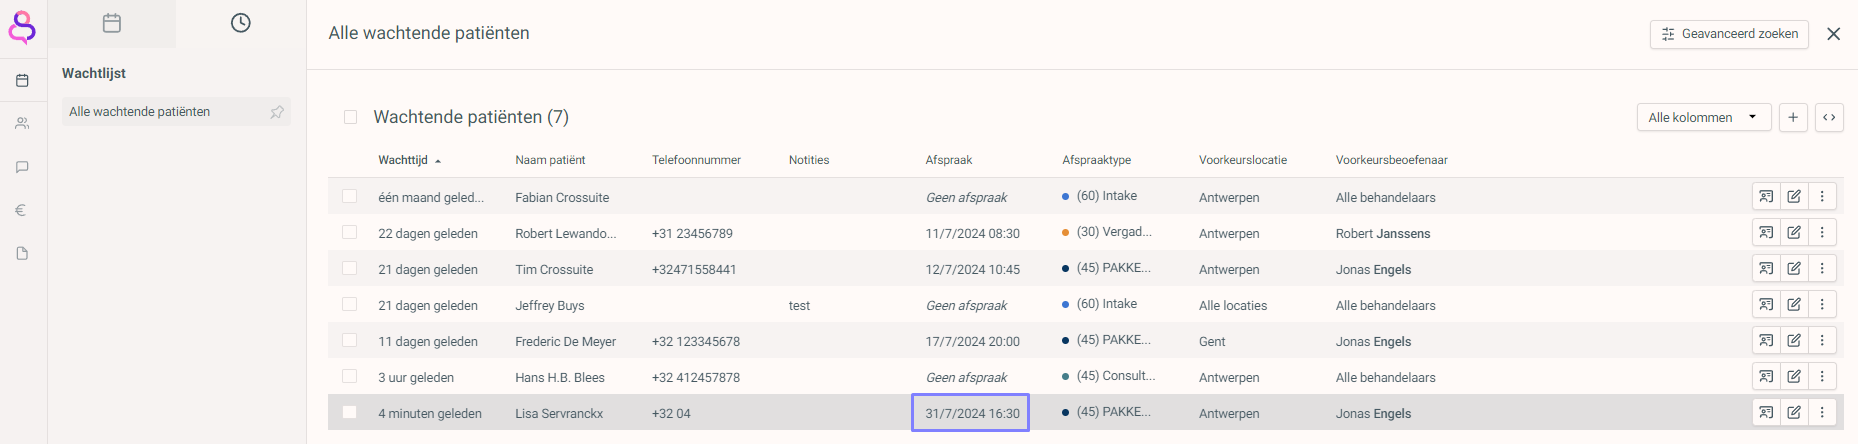Open the documents icon in left rail
1858x444 pixels.
(22, 253)
